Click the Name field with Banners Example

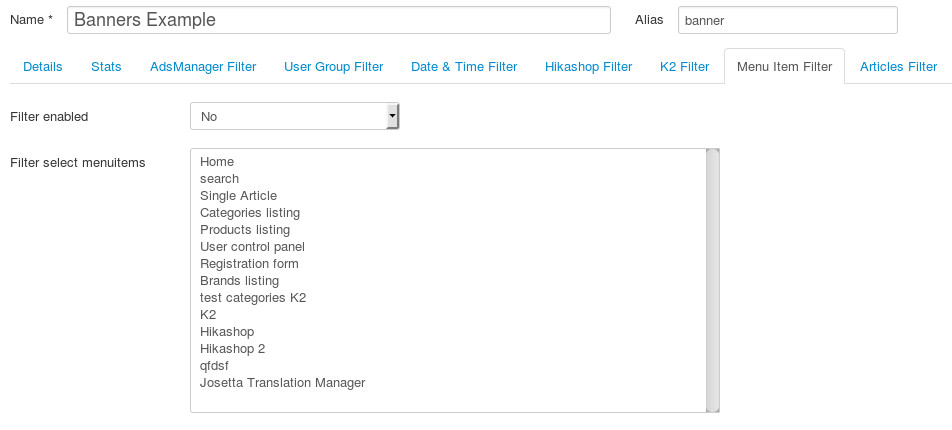[339, 20]
